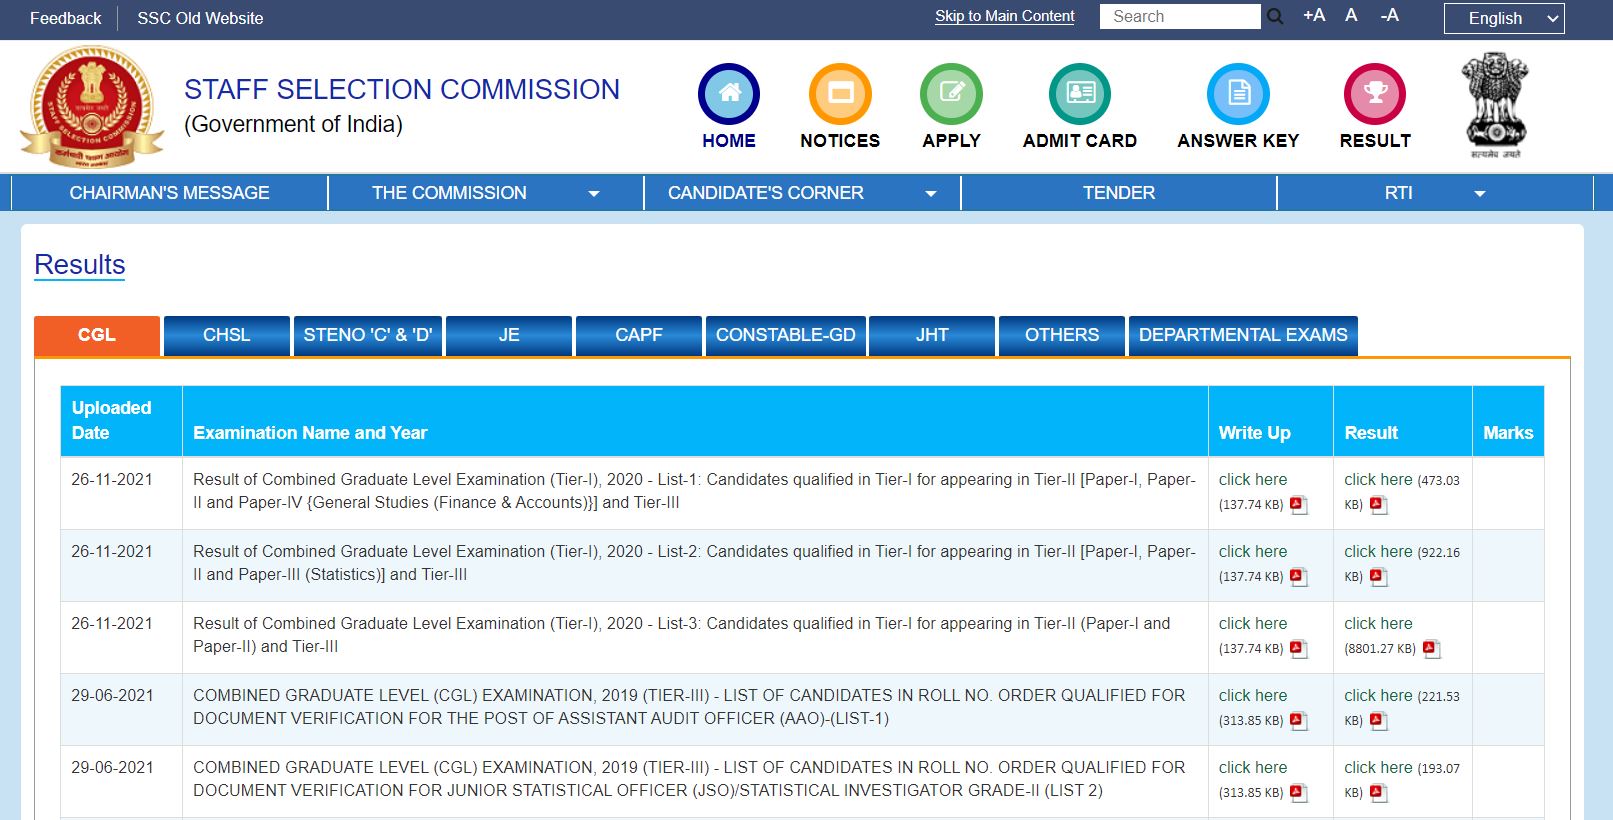Switch to the CAPF tab
Screen dimensions: 1613x820
[x=639, y=335]
